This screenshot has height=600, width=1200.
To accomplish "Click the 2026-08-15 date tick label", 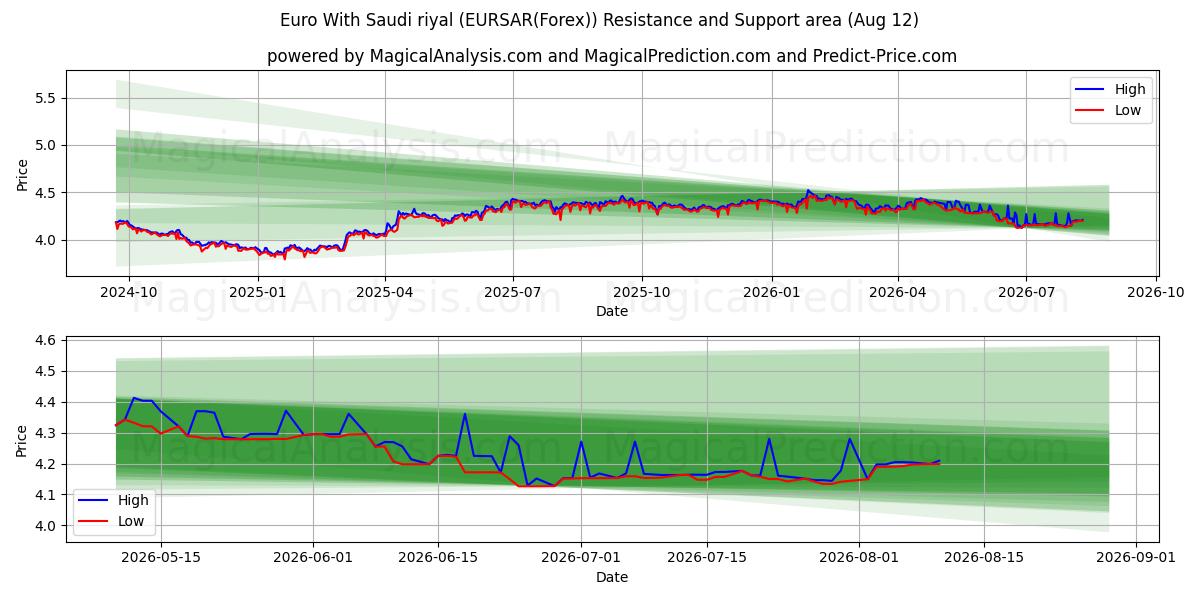I will coord(985,557).
